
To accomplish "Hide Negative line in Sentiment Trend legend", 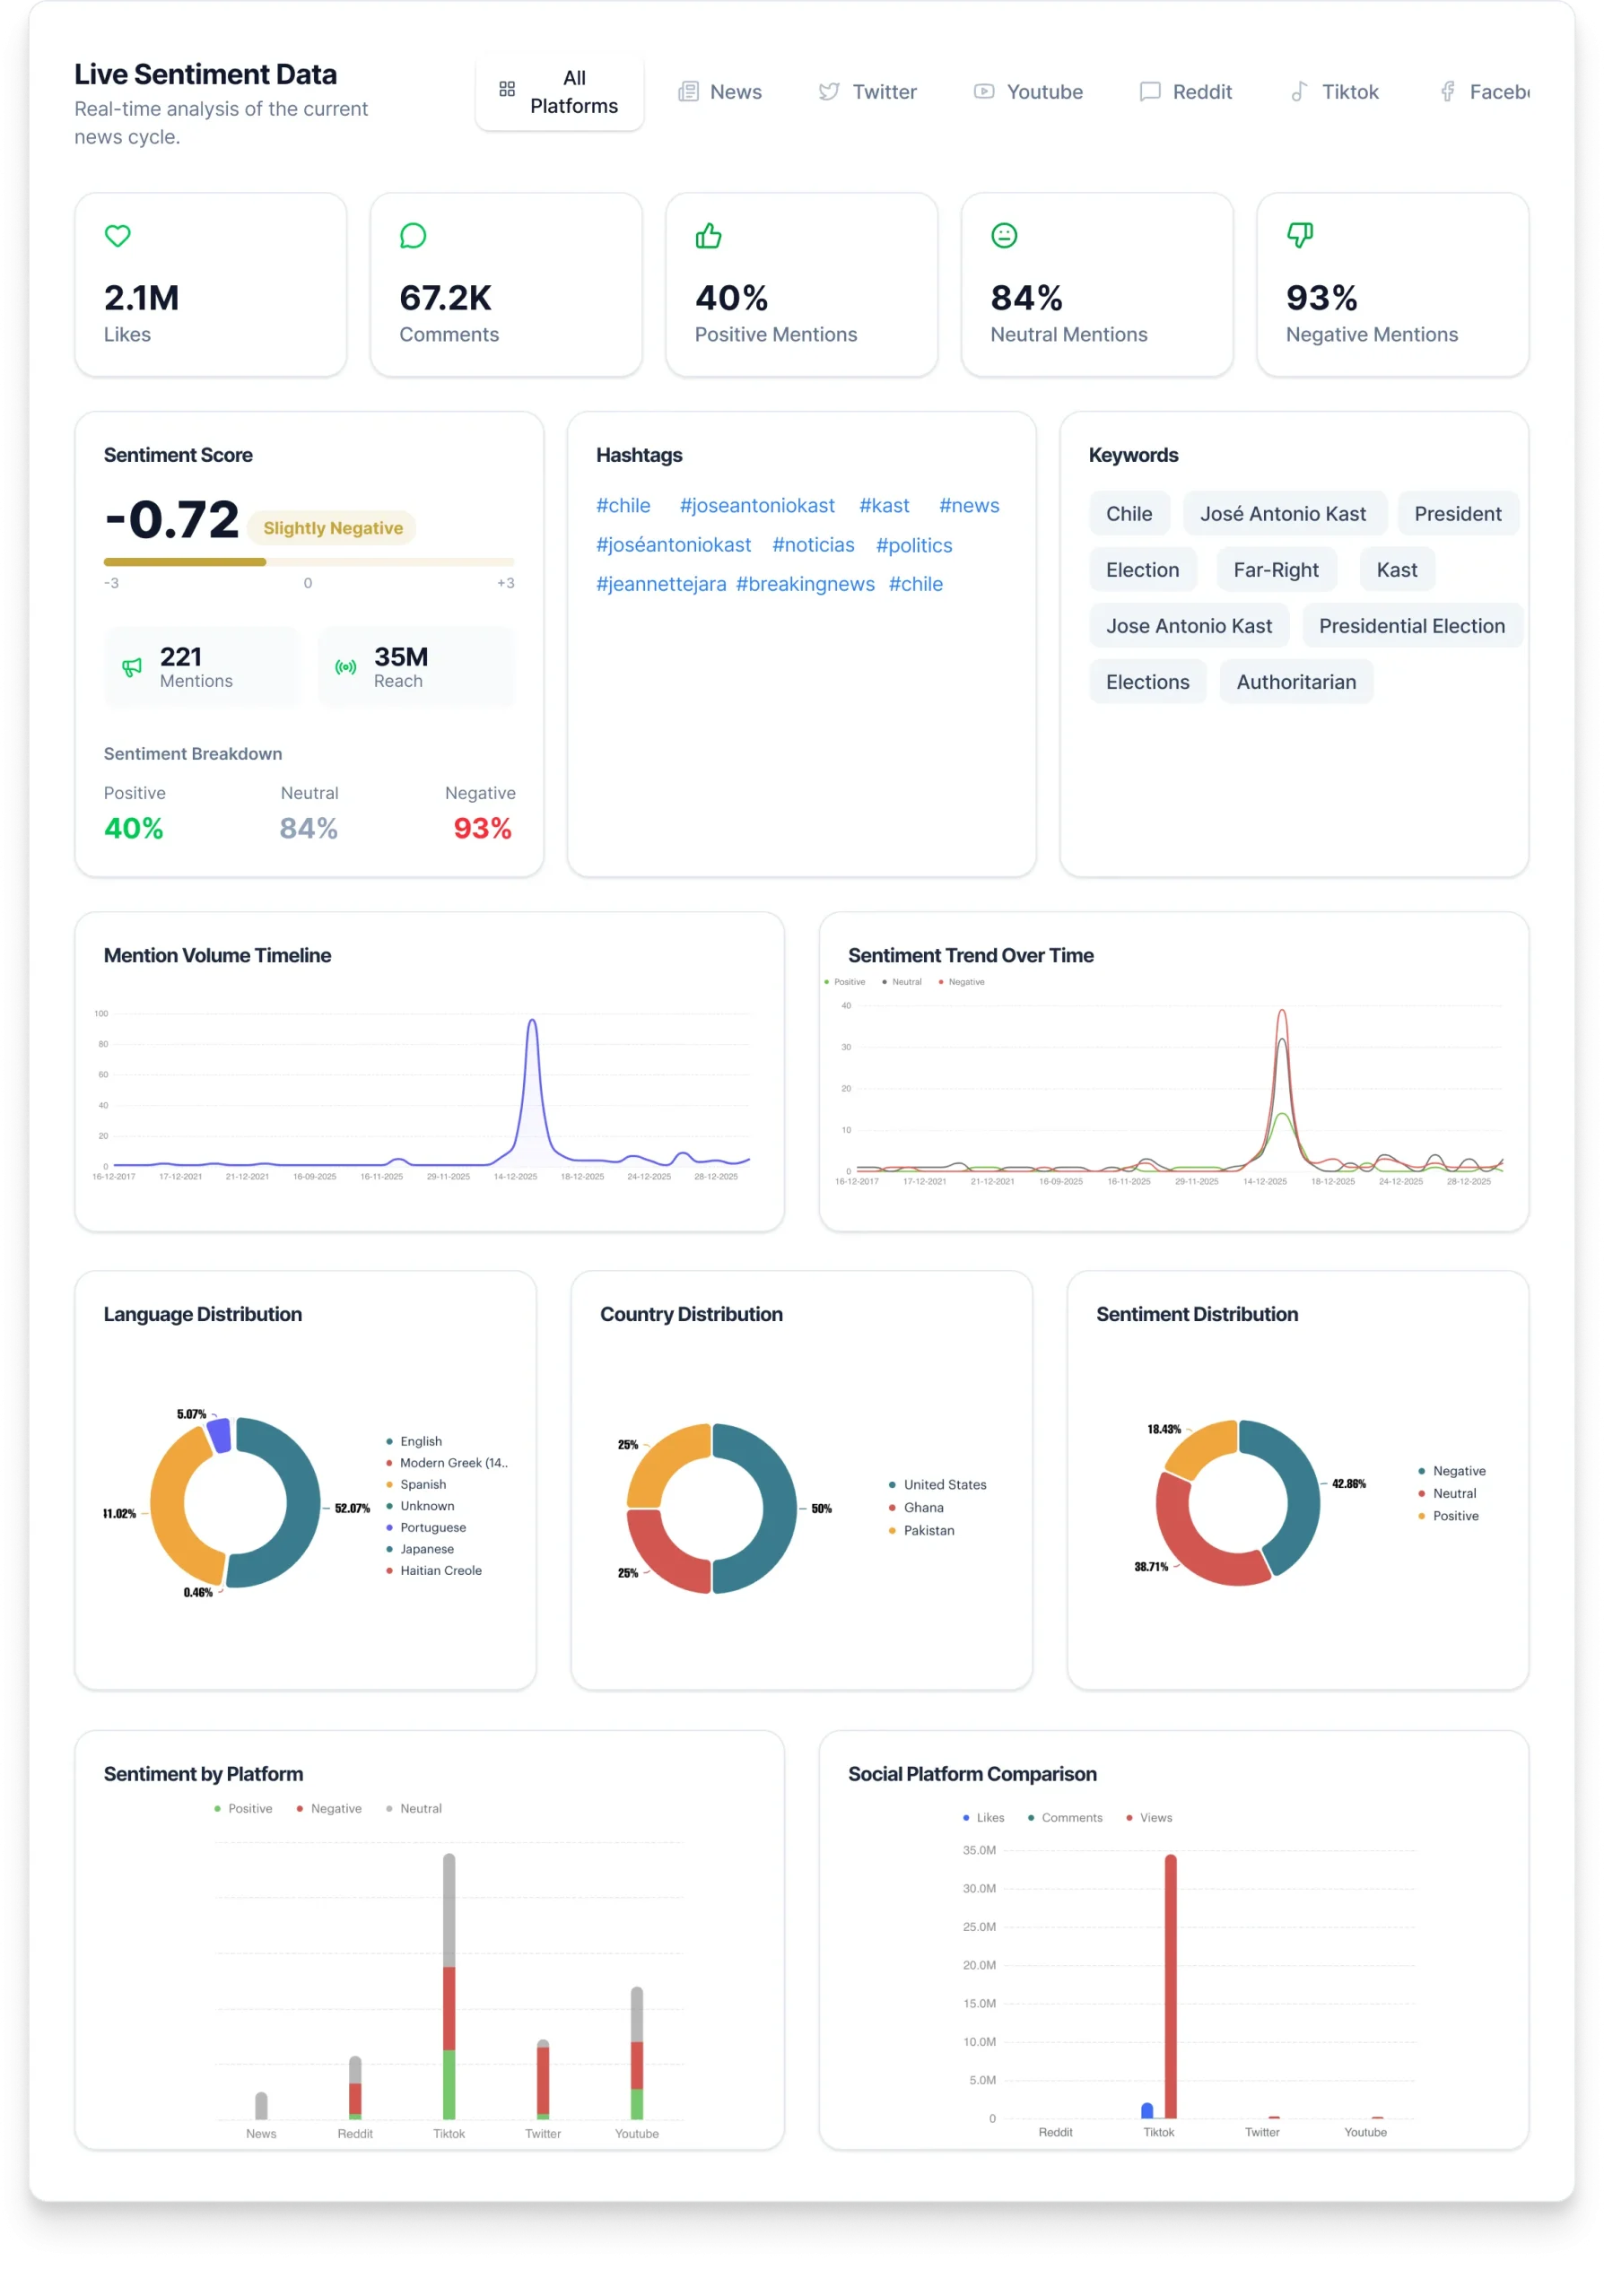I will coord(961,982).
